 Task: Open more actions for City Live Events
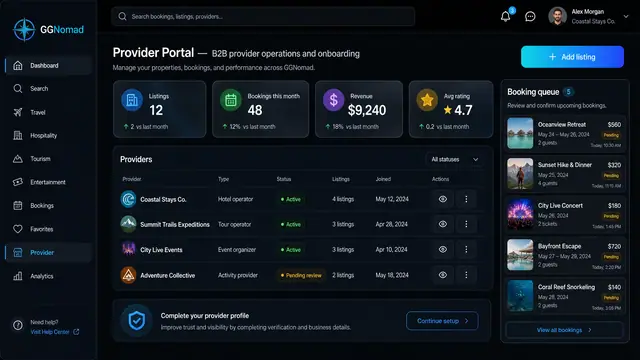[x=466, y=249]
